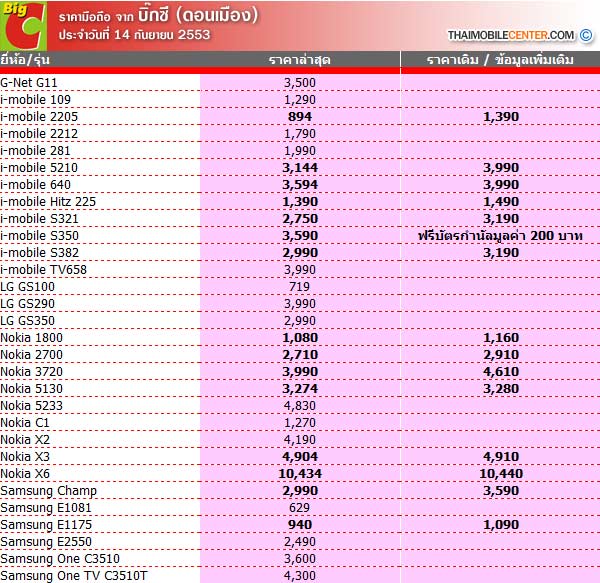This screenshot has width=600, height=583.
Task: Click the old price 10,440 of Nokia X6
Action: coord(501,474)
